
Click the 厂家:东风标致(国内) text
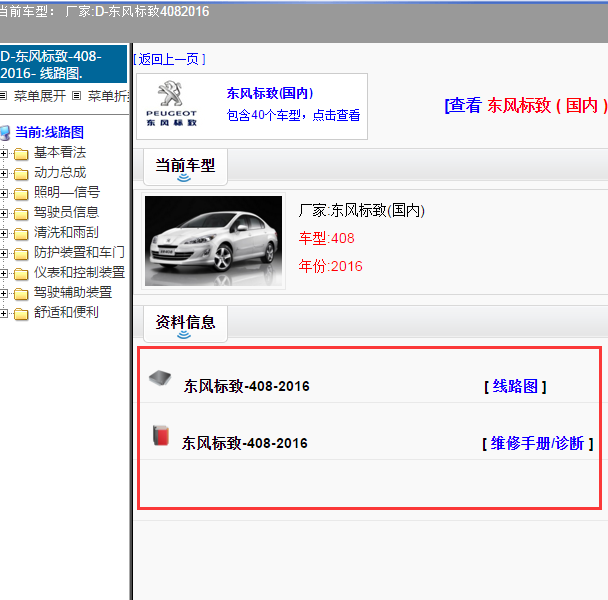(x=361, y=211)
